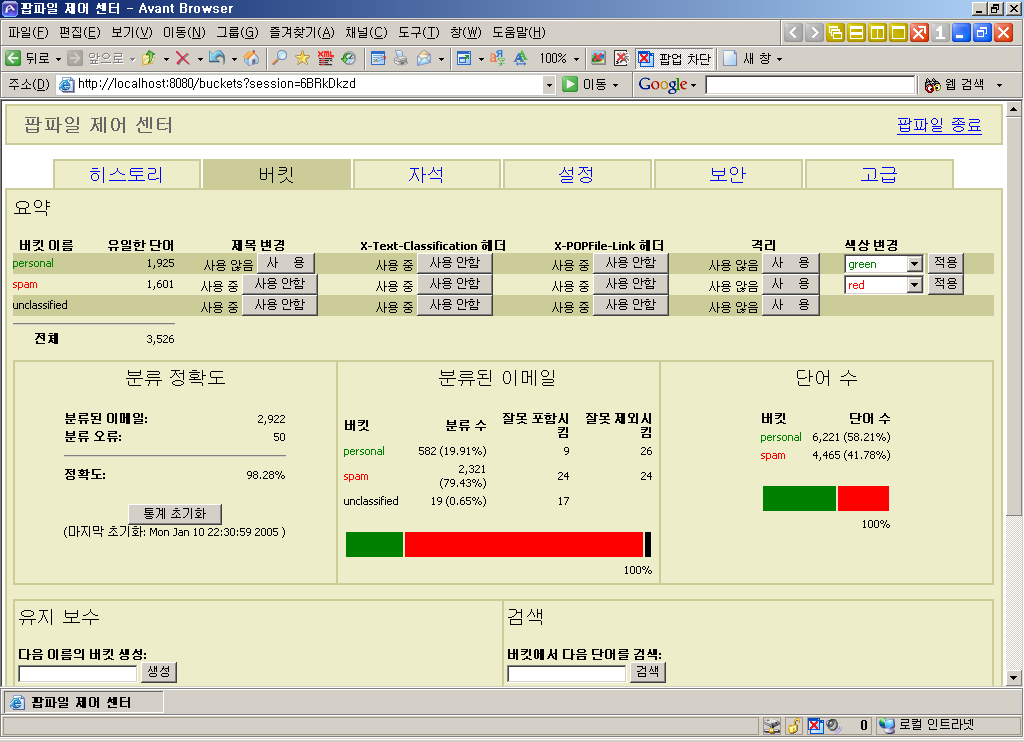This screenshot has height=742, width=1024.
Task: Toggle popup blocker icon in status bar
Action: click(815, 725)
